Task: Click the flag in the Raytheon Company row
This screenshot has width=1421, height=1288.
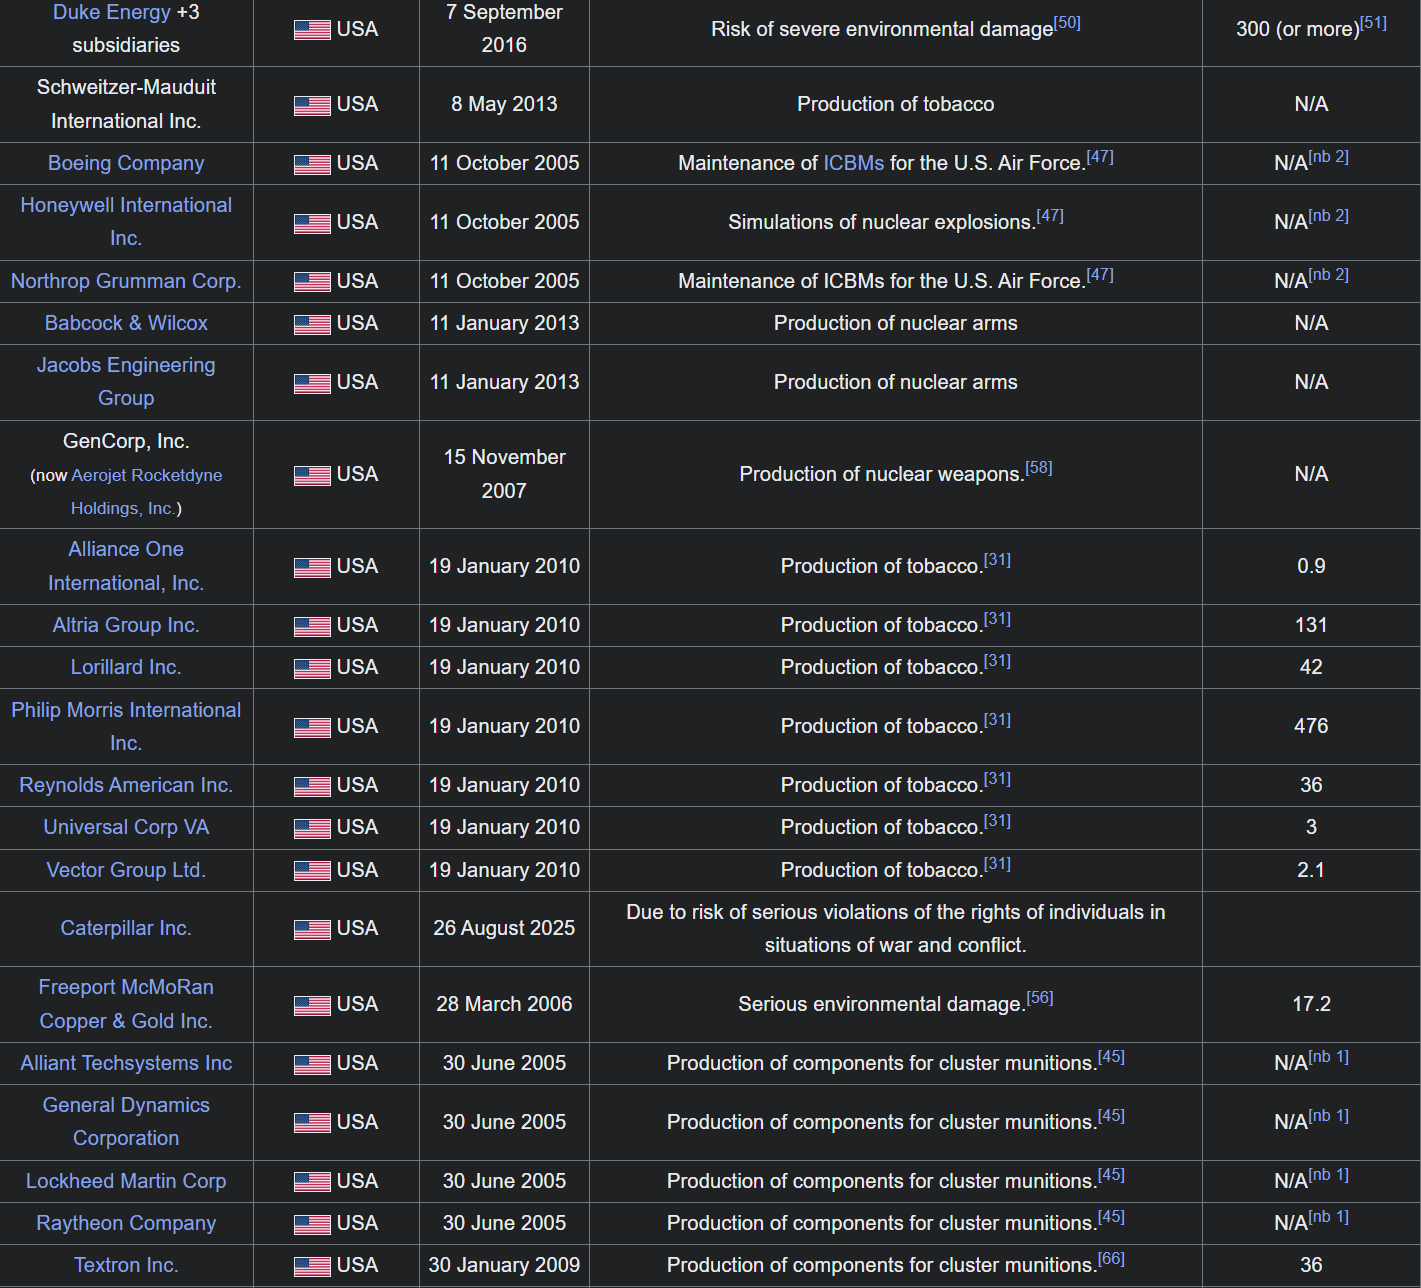Action: pyautogui.click(x=312, y=1224)
